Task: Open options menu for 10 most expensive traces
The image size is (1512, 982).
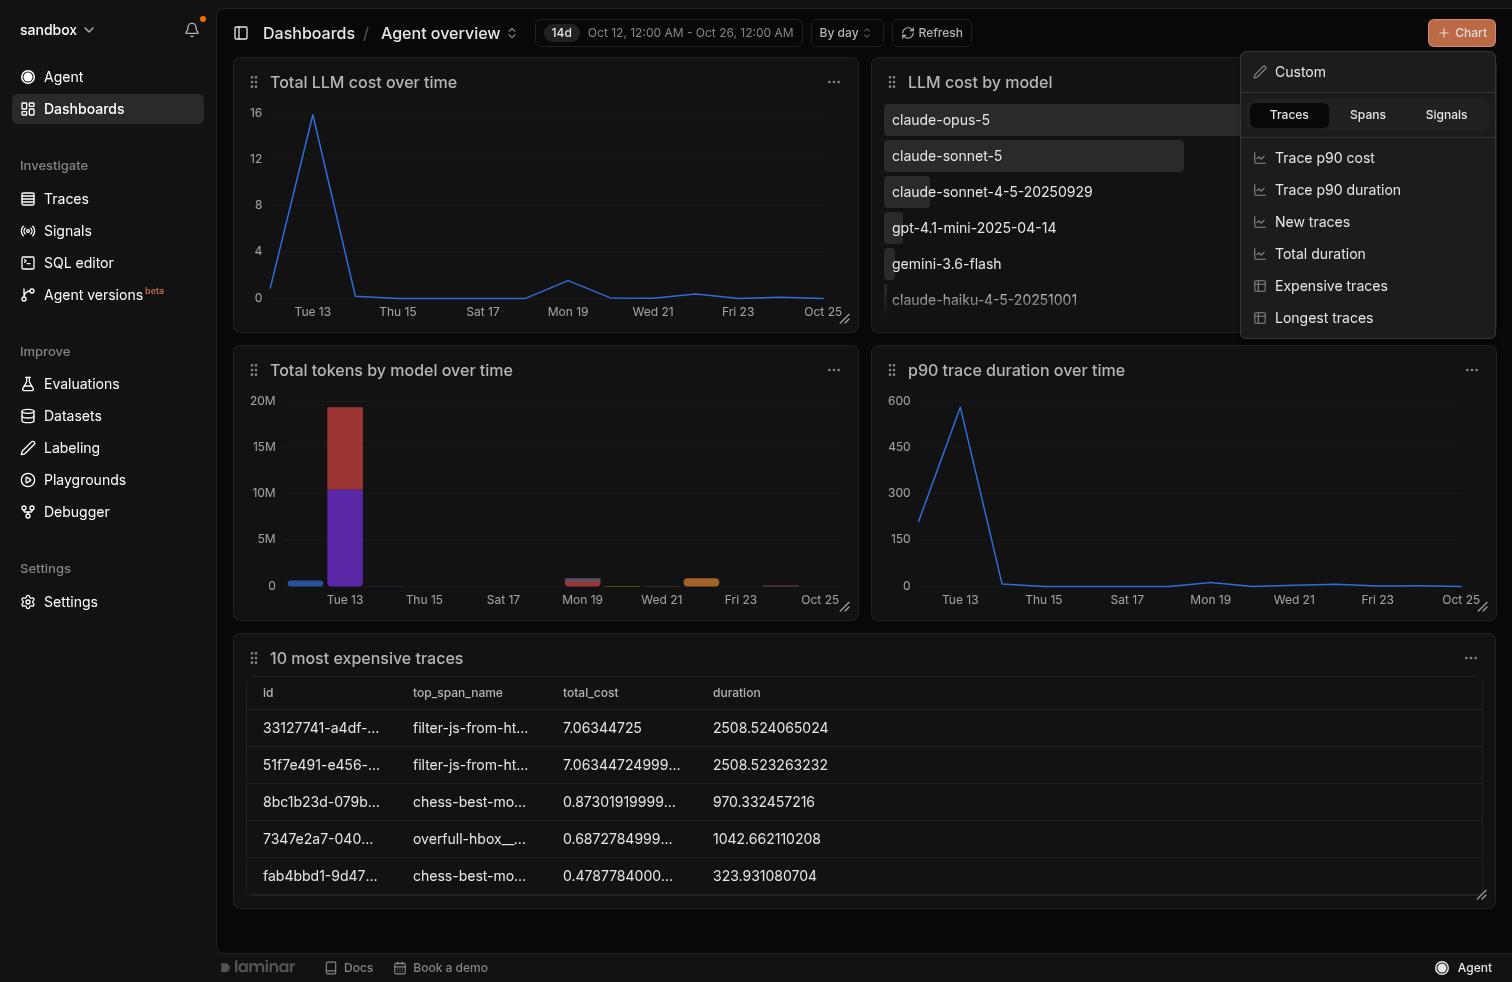Action: [1471, 658]
